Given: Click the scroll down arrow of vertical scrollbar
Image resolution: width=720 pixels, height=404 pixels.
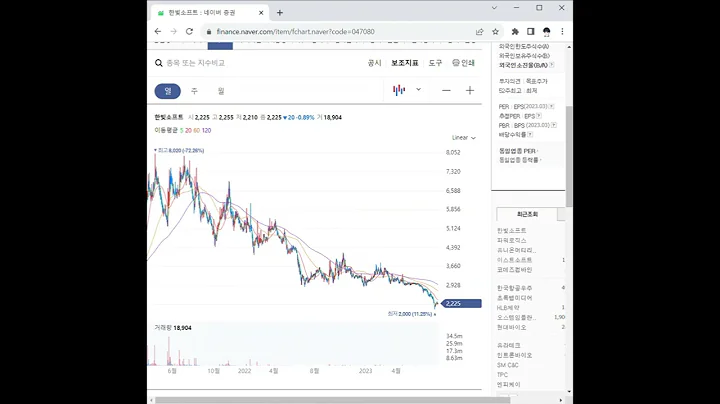Looking at the screenshot, I should pyautogui.click(x=569, y=392).
